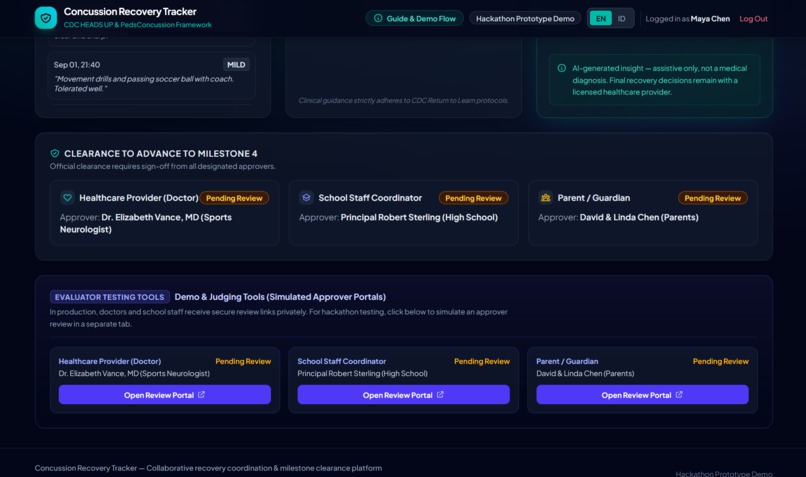The height and width of the screenshot is (477, 806).
Task: Open Review Portal for School Staff Coordinator
Action: tap(404, 395)
